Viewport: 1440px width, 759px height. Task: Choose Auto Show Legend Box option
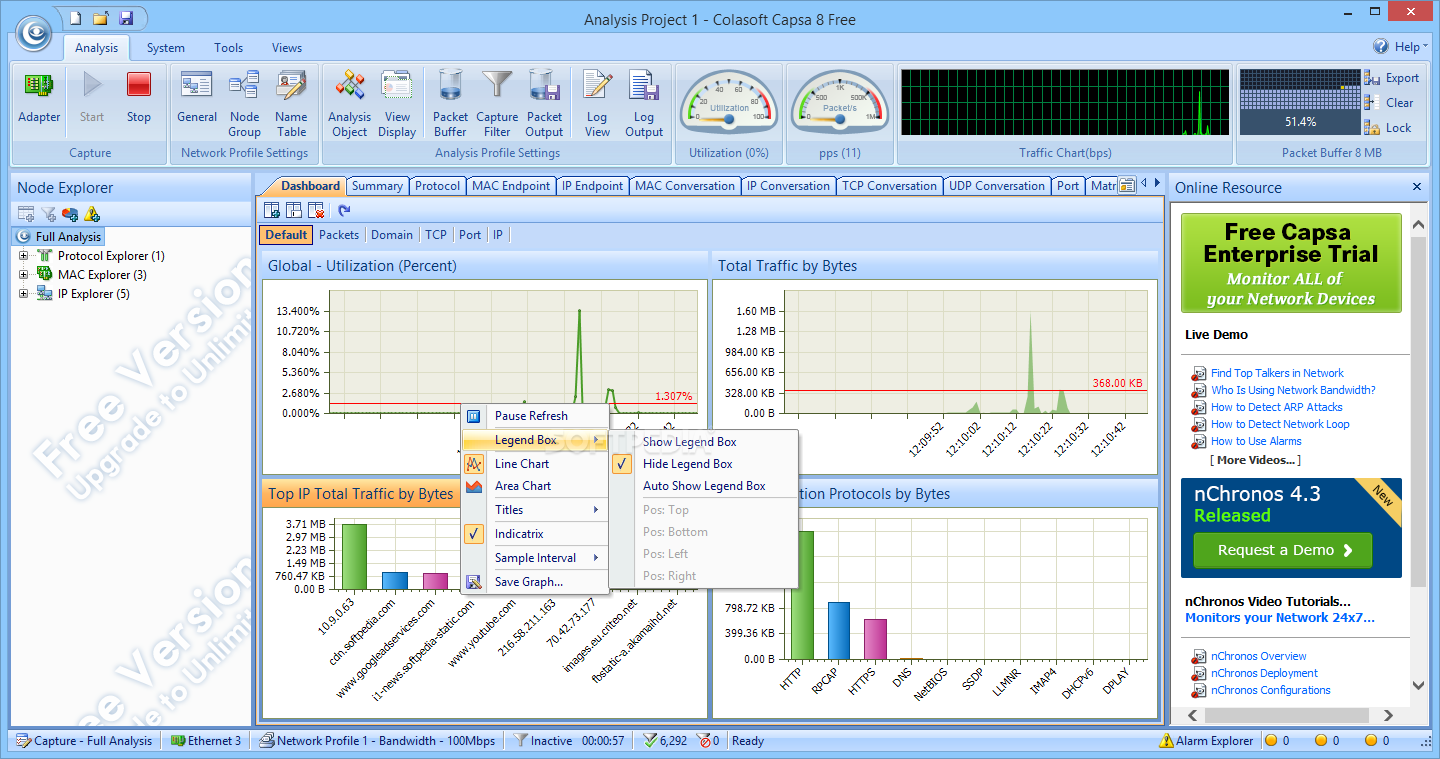704,486
